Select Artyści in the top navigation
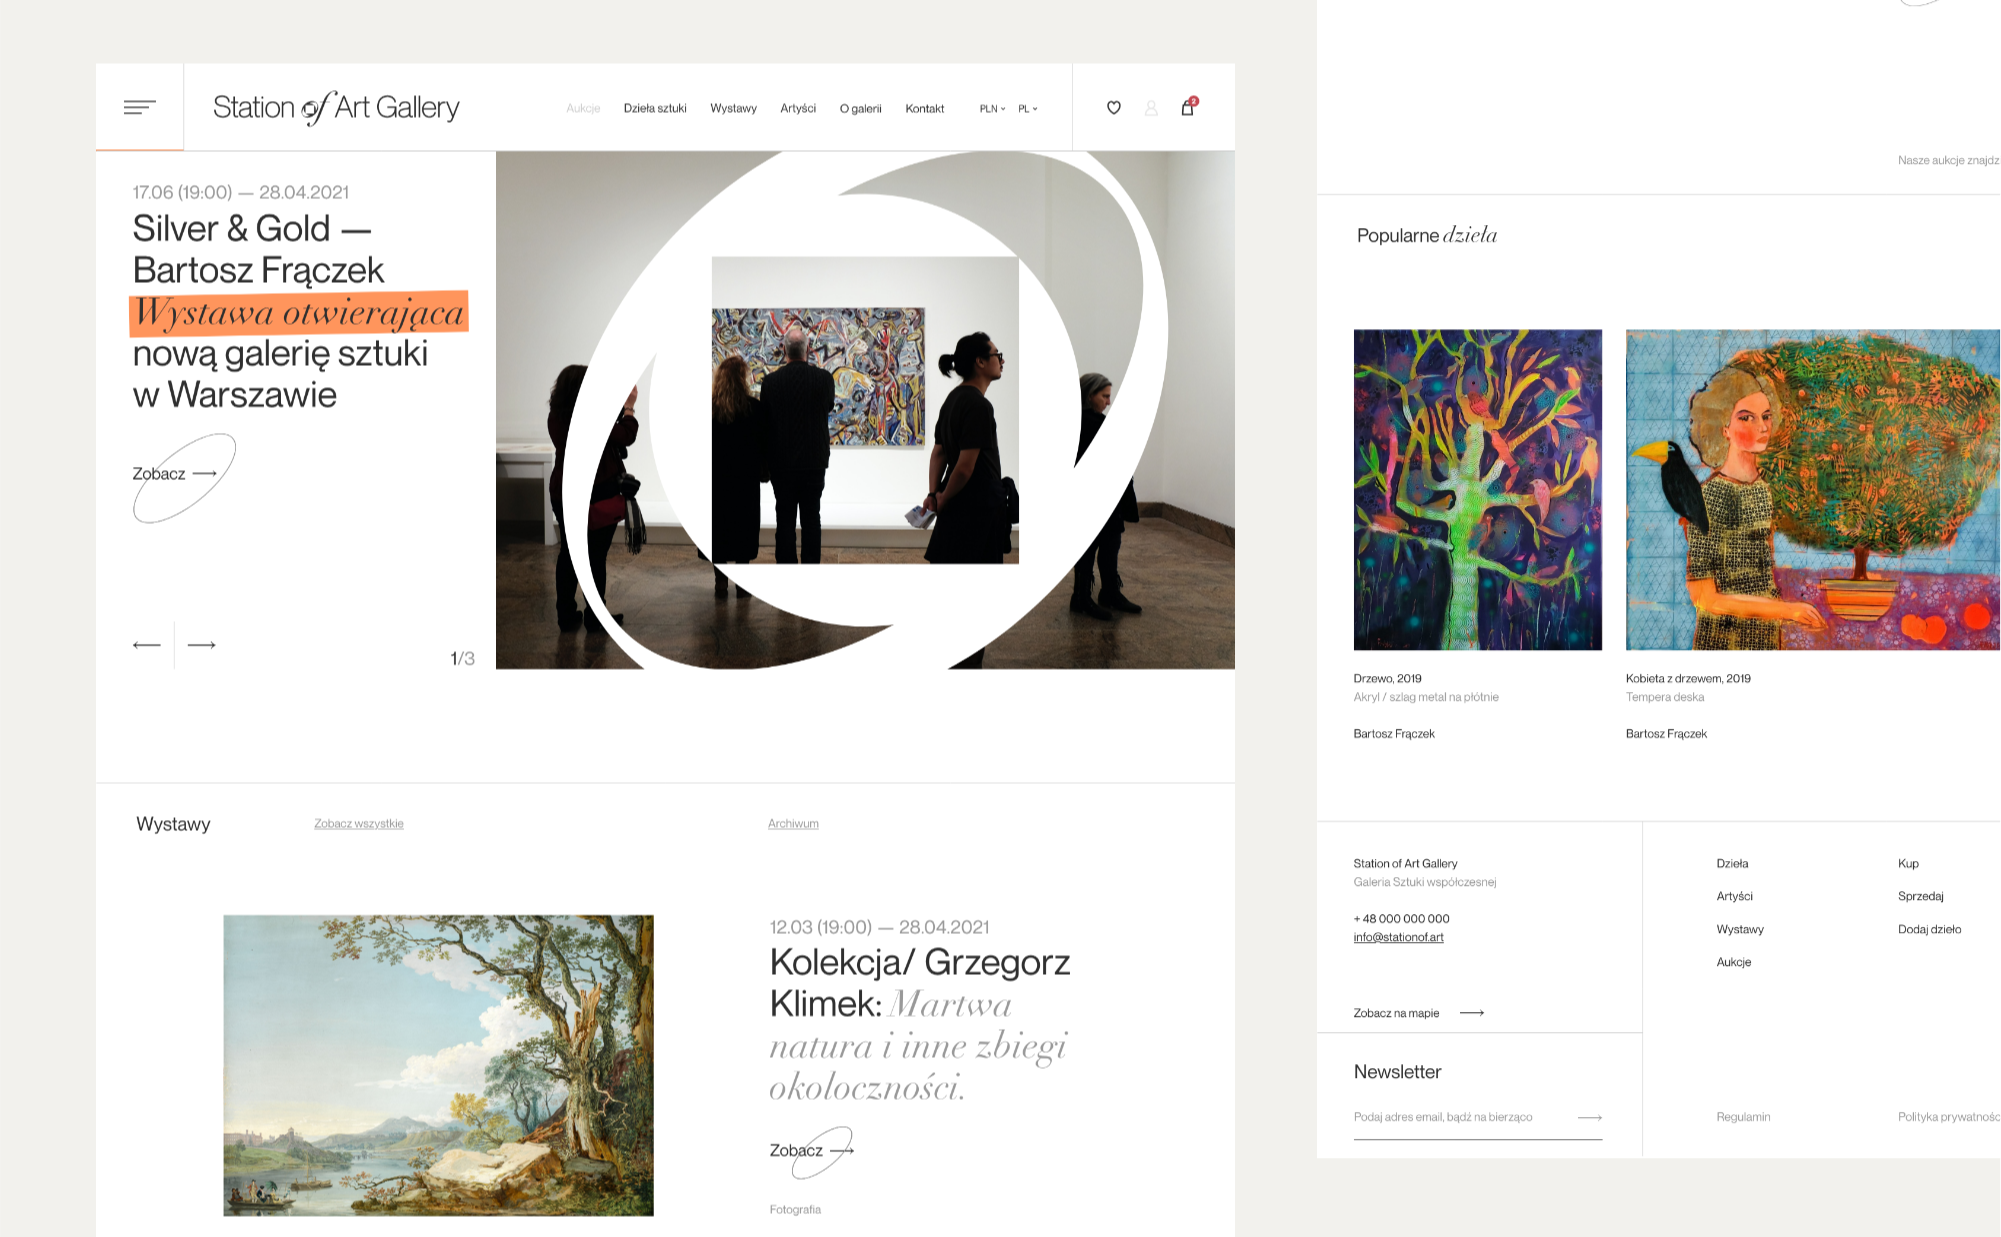The image size is (2001, 1237). pos(798,108)
